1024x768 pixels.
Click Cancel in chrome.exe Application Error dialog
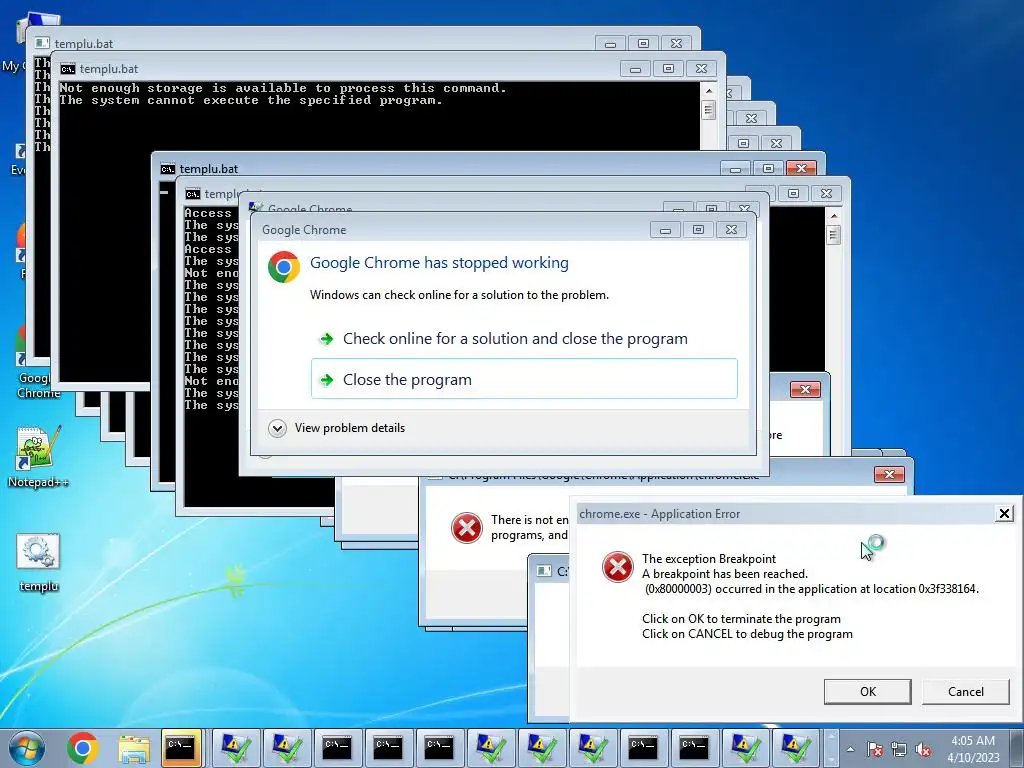(965, 692)
